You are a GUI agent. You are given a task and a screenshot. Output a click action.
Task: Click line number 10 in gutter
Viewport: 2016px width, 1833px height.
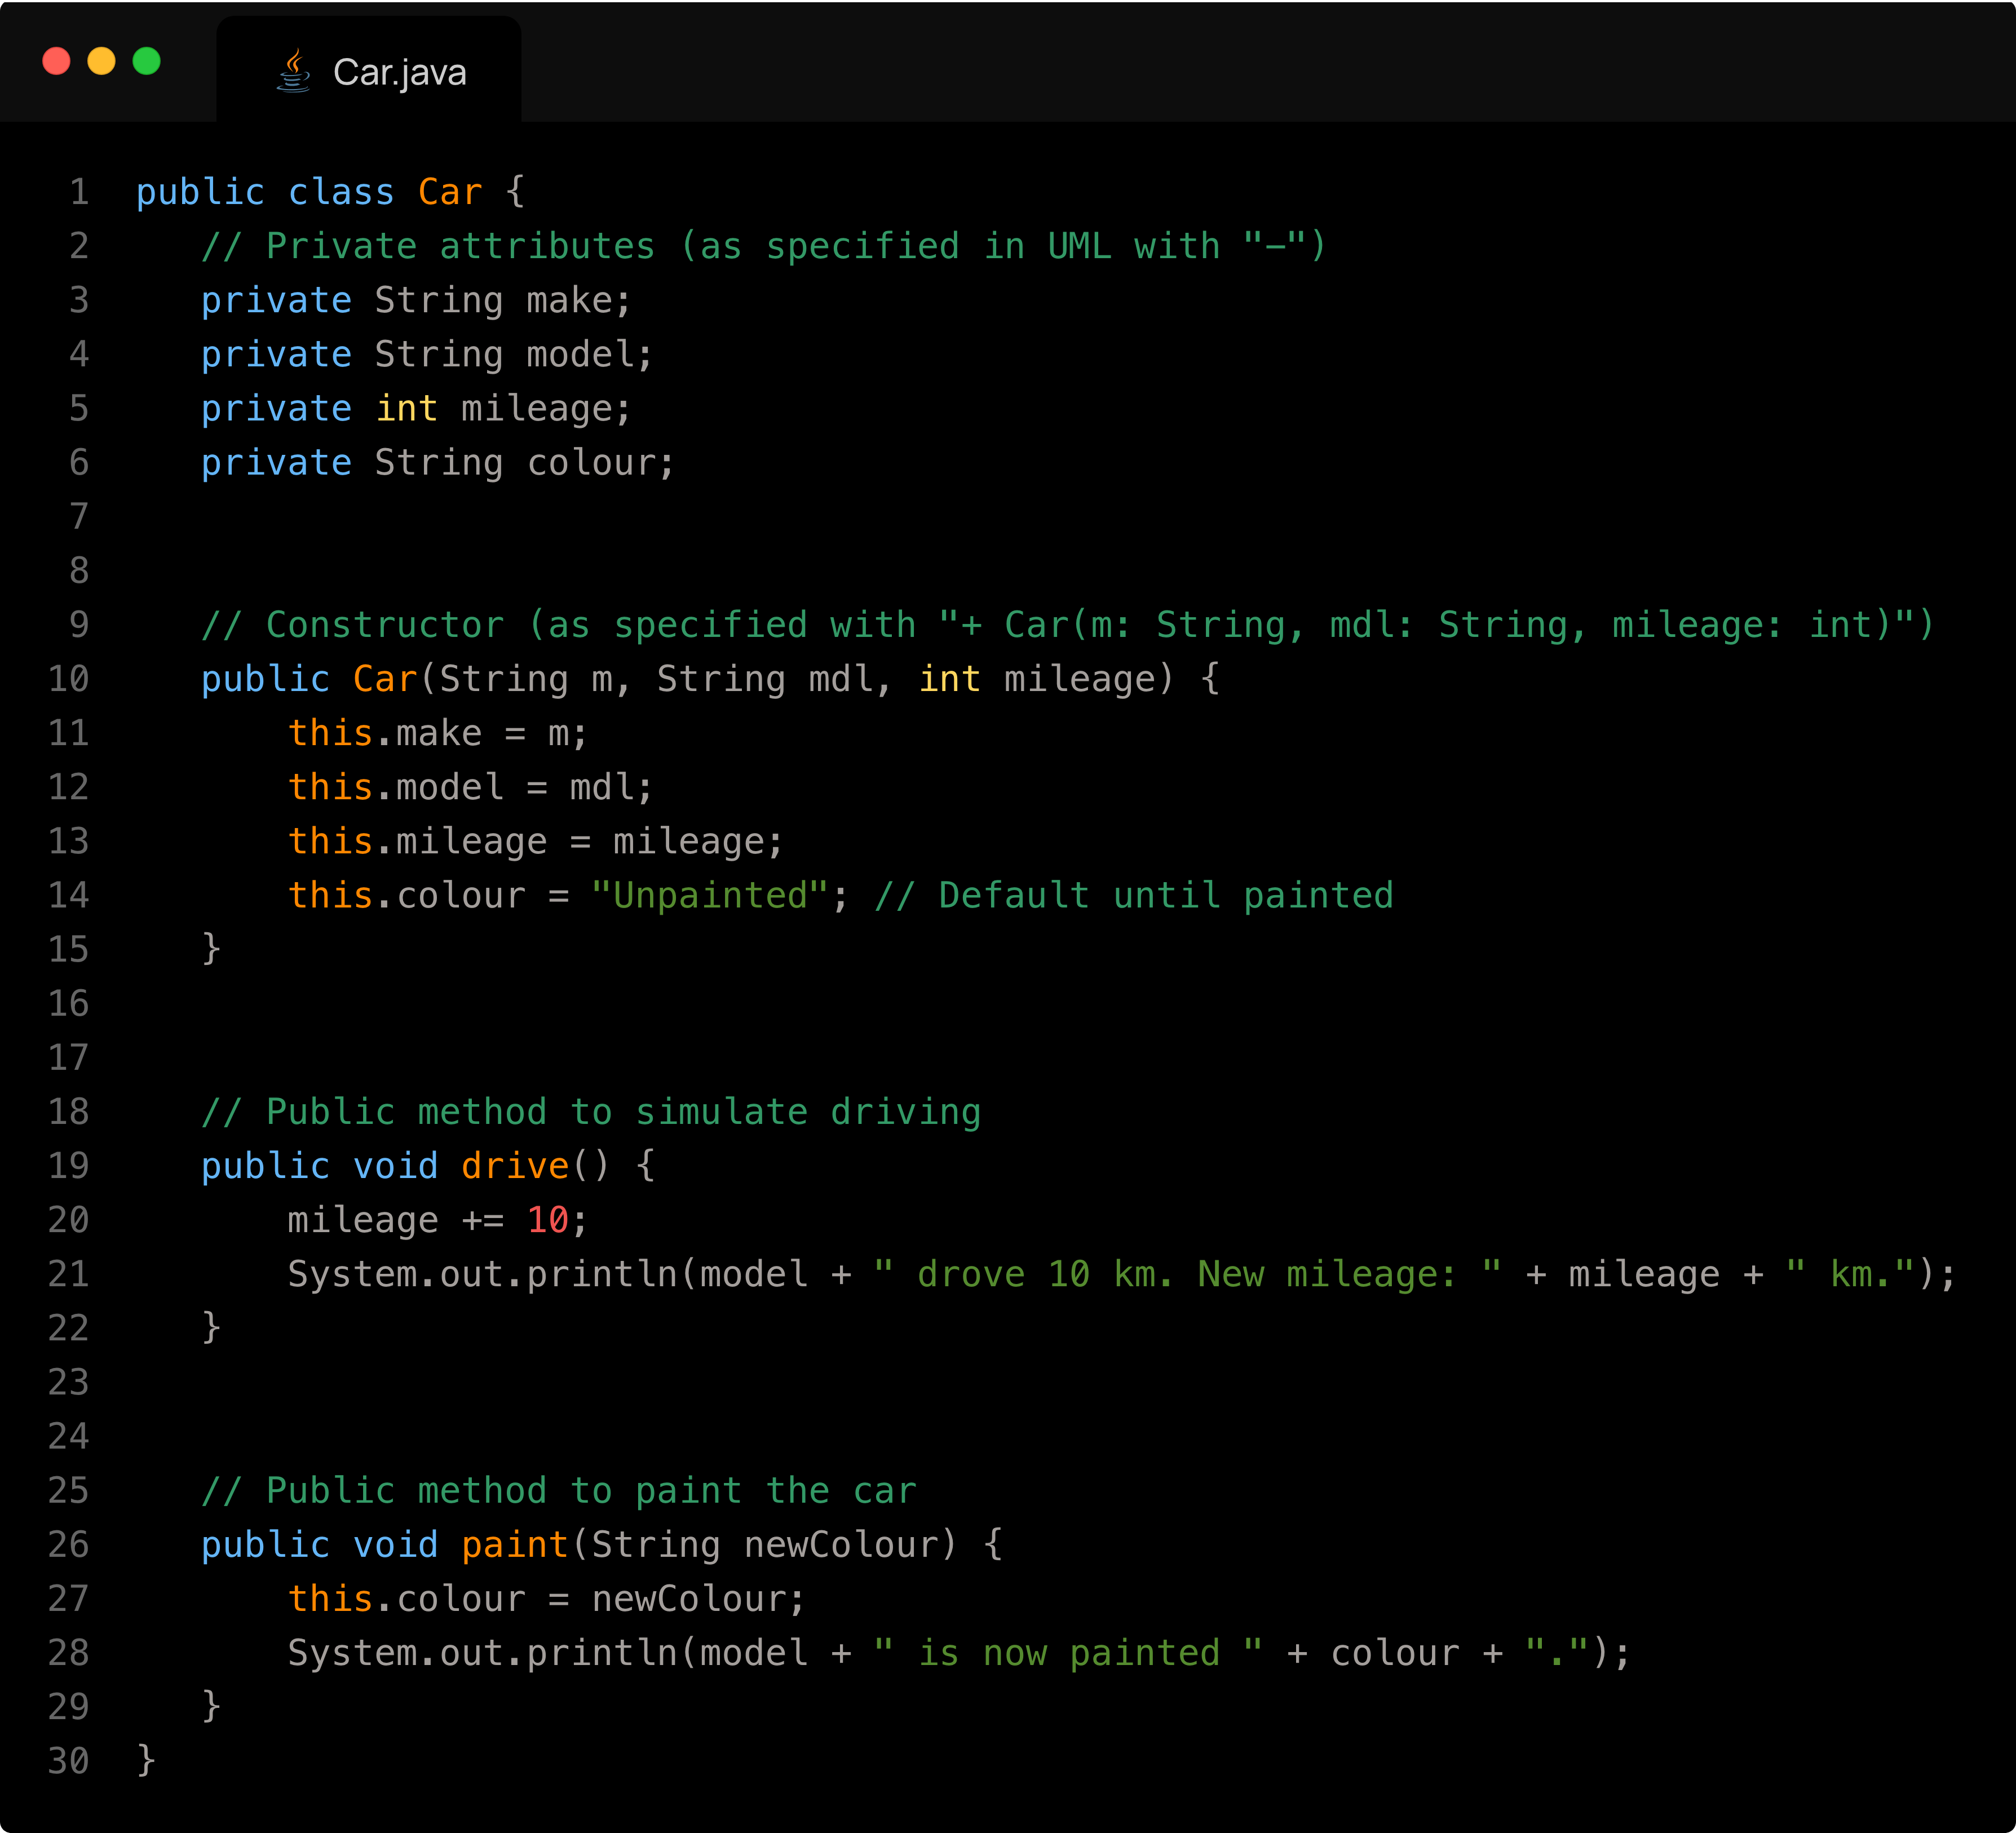point(69,679)
